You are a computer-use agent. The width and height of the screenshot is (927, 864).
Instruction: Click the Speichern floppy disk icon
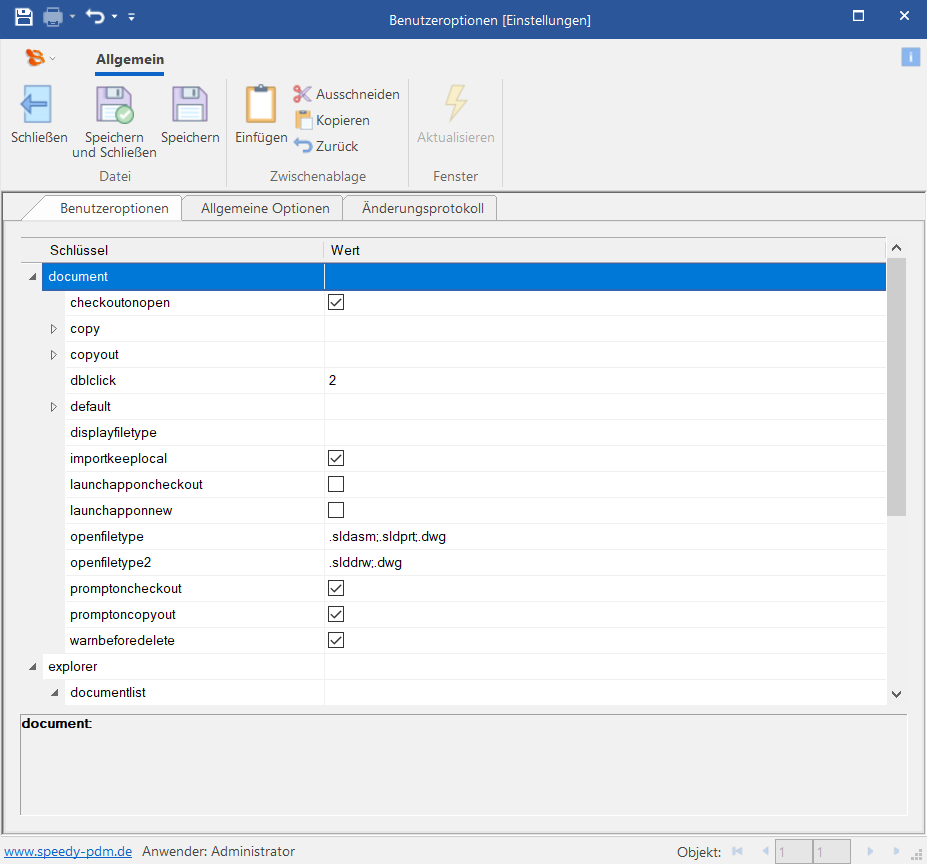coord(189,104)
